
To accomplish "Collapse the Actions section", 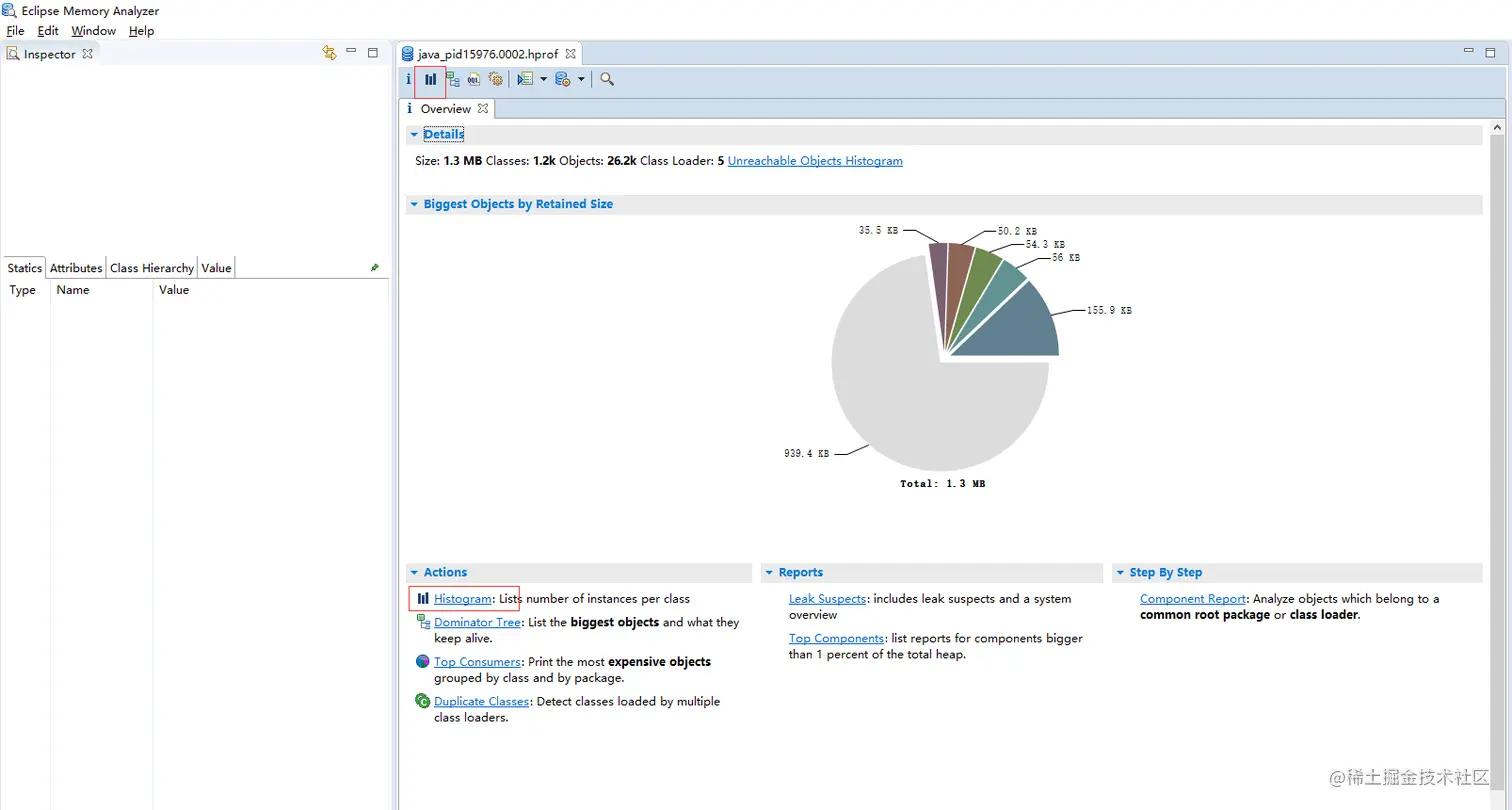I will [x=414, y=573].
